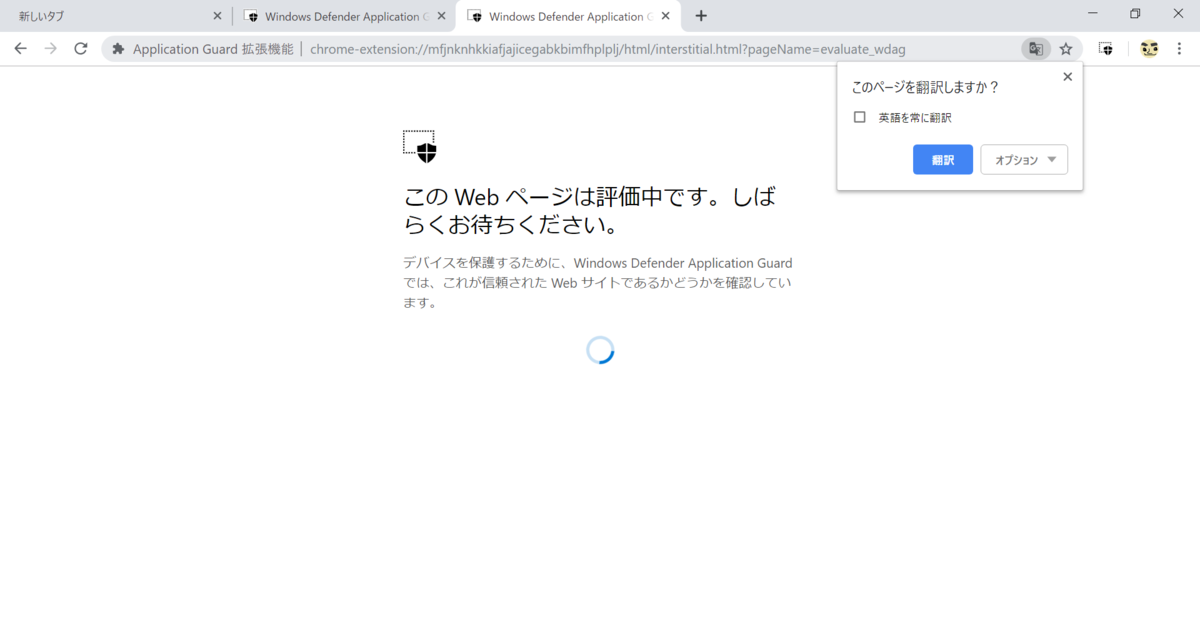The height and width of the screenshot is (638, 1200).
Task: Enable always translate English option
Action: [859, 117]
